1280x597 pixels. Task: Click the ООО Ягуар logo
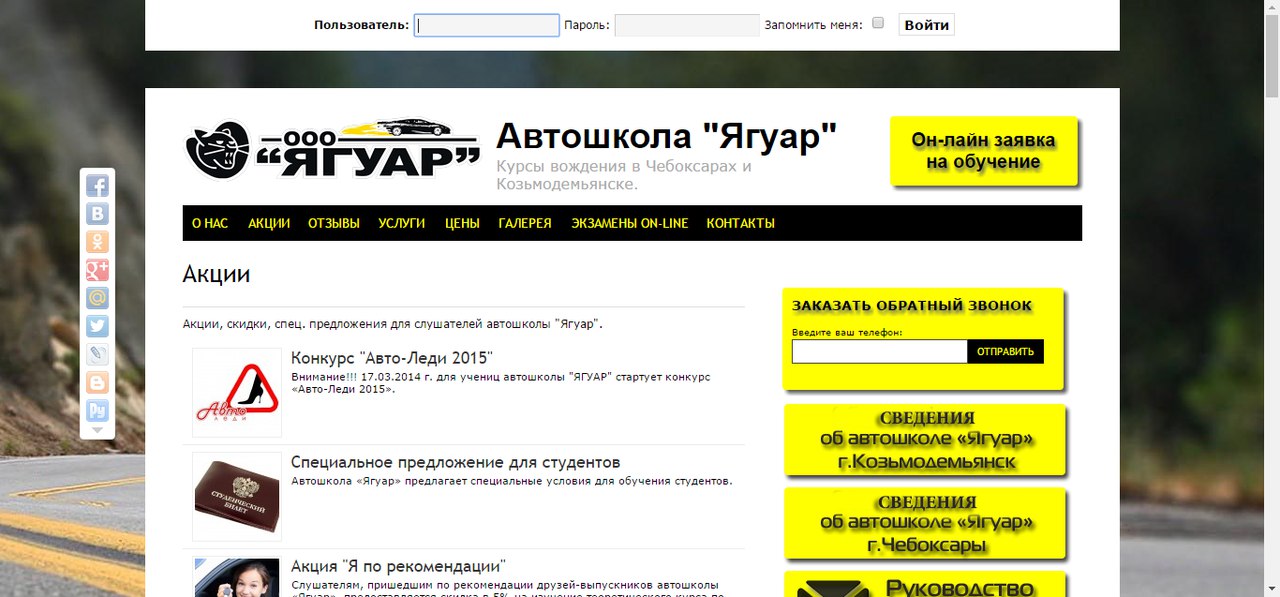pyautogui.click(x=333, y=149)
